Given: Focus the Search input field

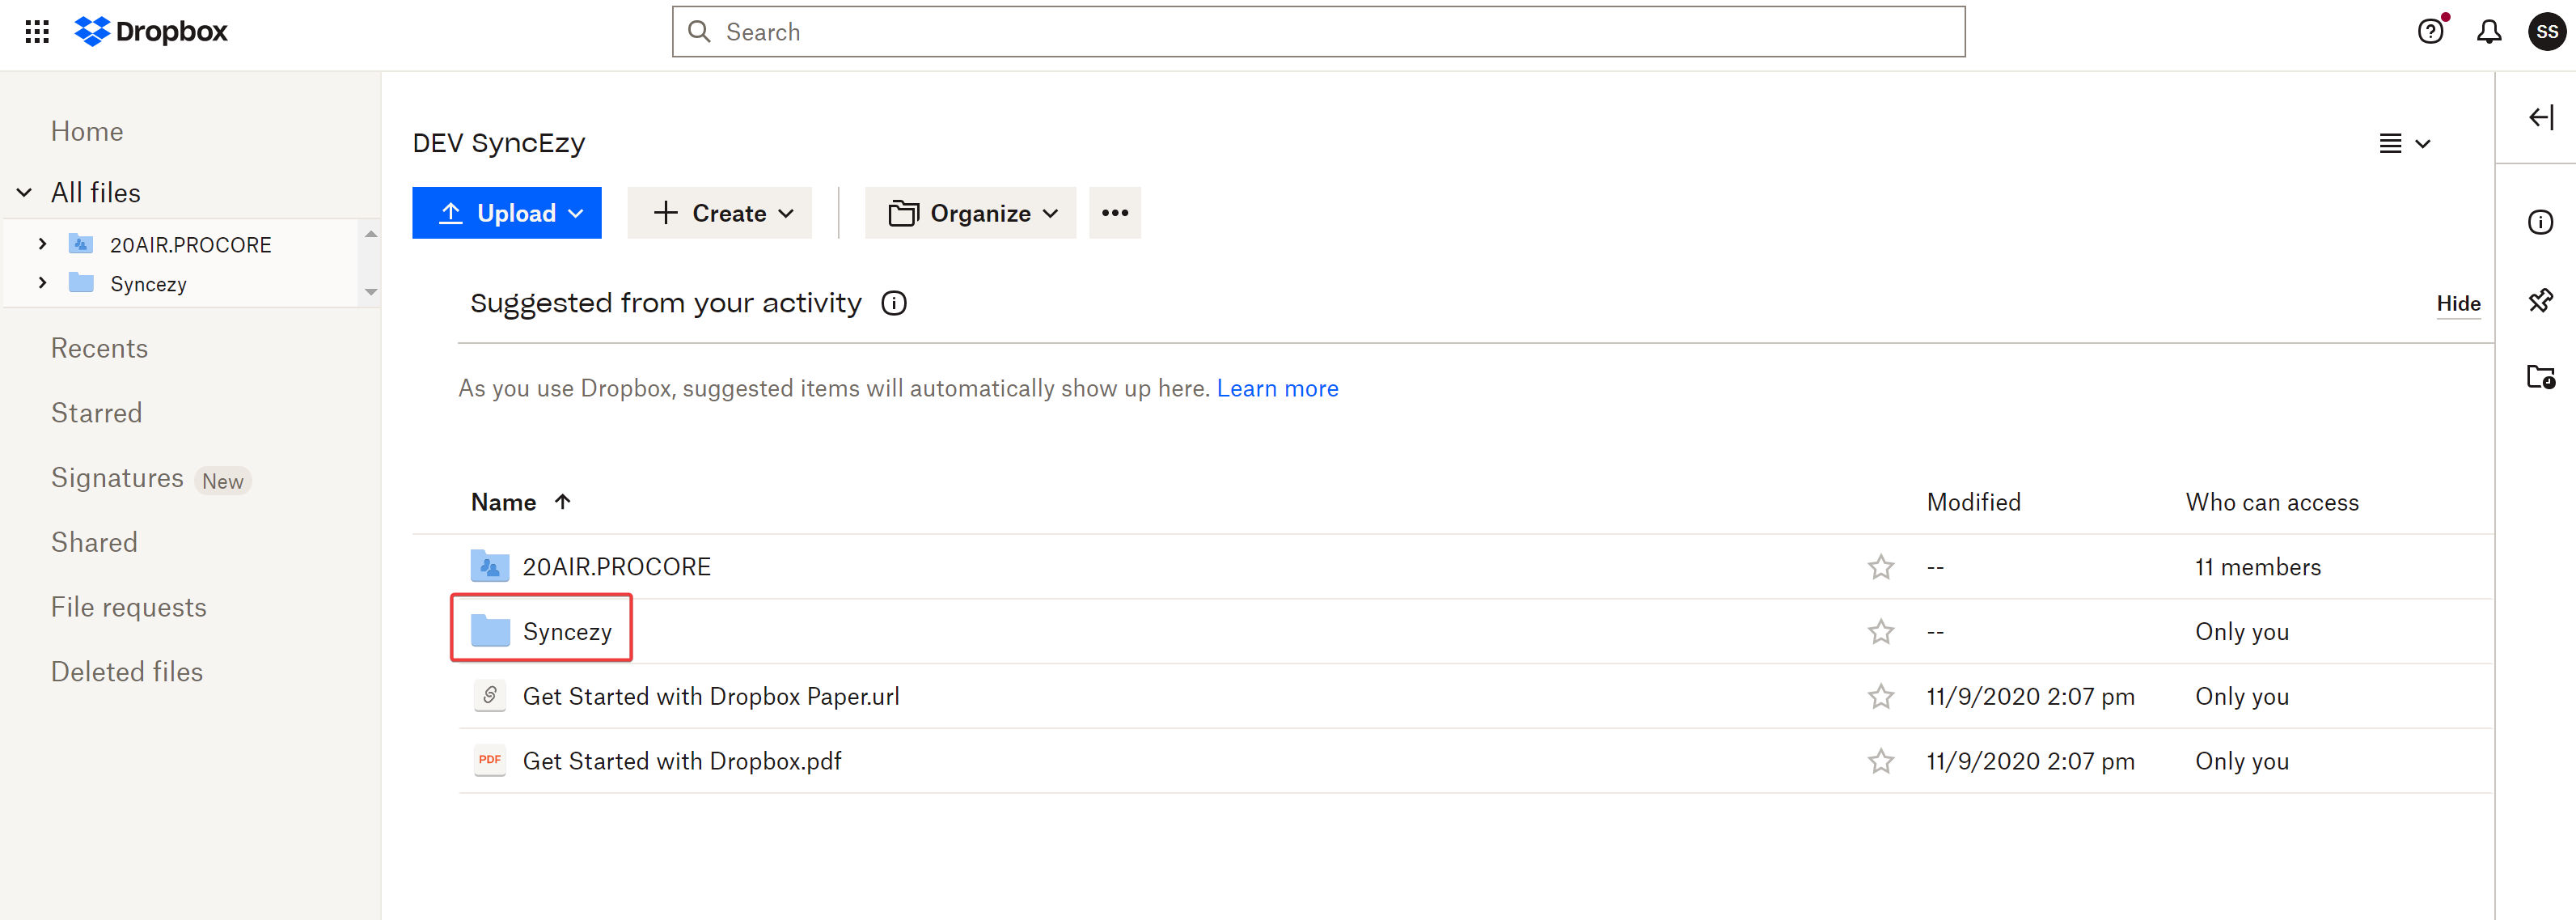Looking at the screenshot, I should 1318,32.
